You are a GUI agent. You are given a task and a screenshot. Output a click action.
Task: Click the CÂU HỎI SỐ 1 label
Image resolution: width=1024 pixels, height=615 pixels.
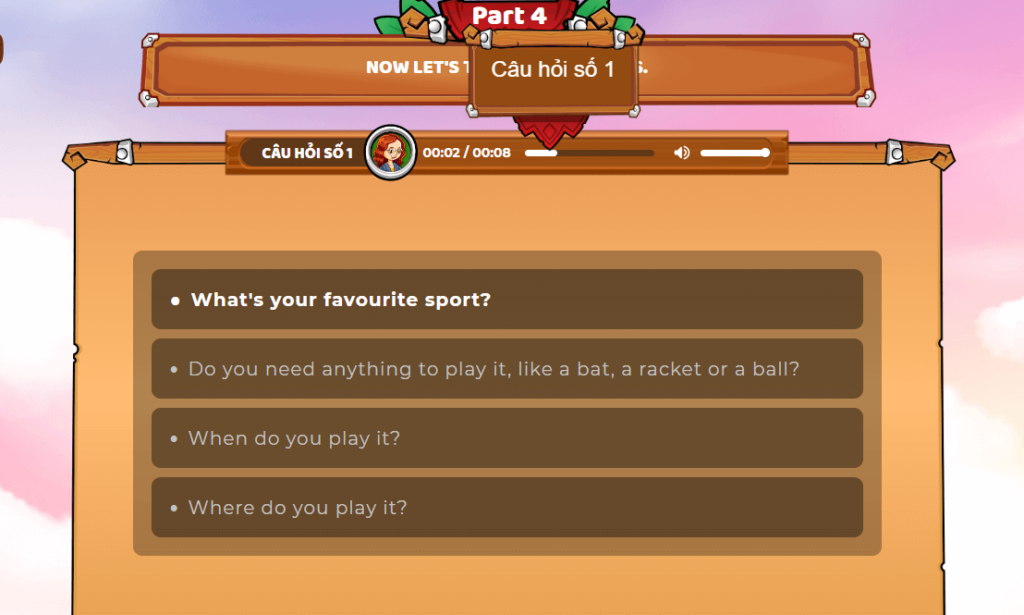(x=307, y=153)
